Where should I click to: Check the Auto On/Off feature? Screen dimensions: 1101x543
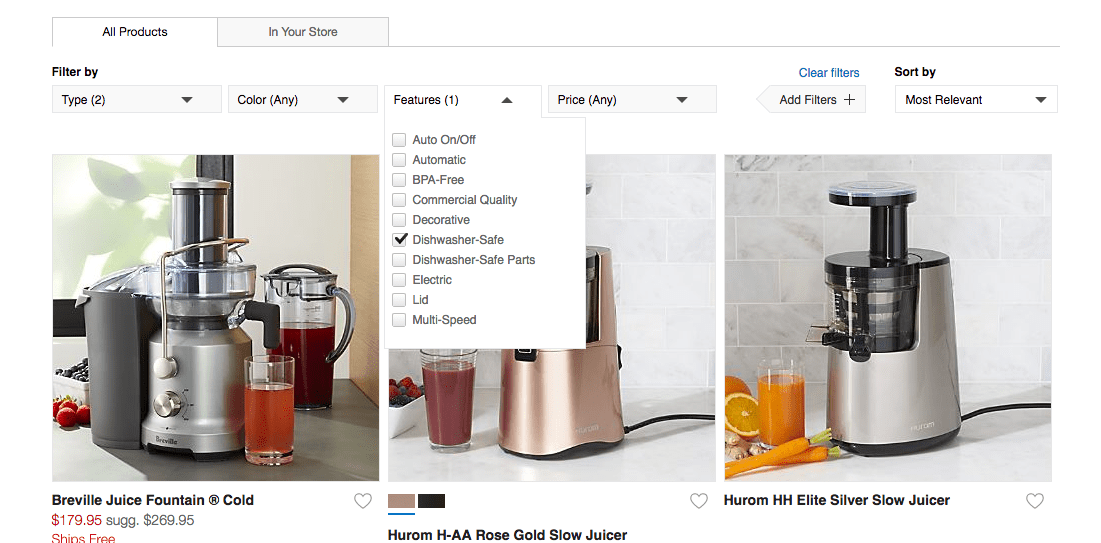click(x=399, y=140)
